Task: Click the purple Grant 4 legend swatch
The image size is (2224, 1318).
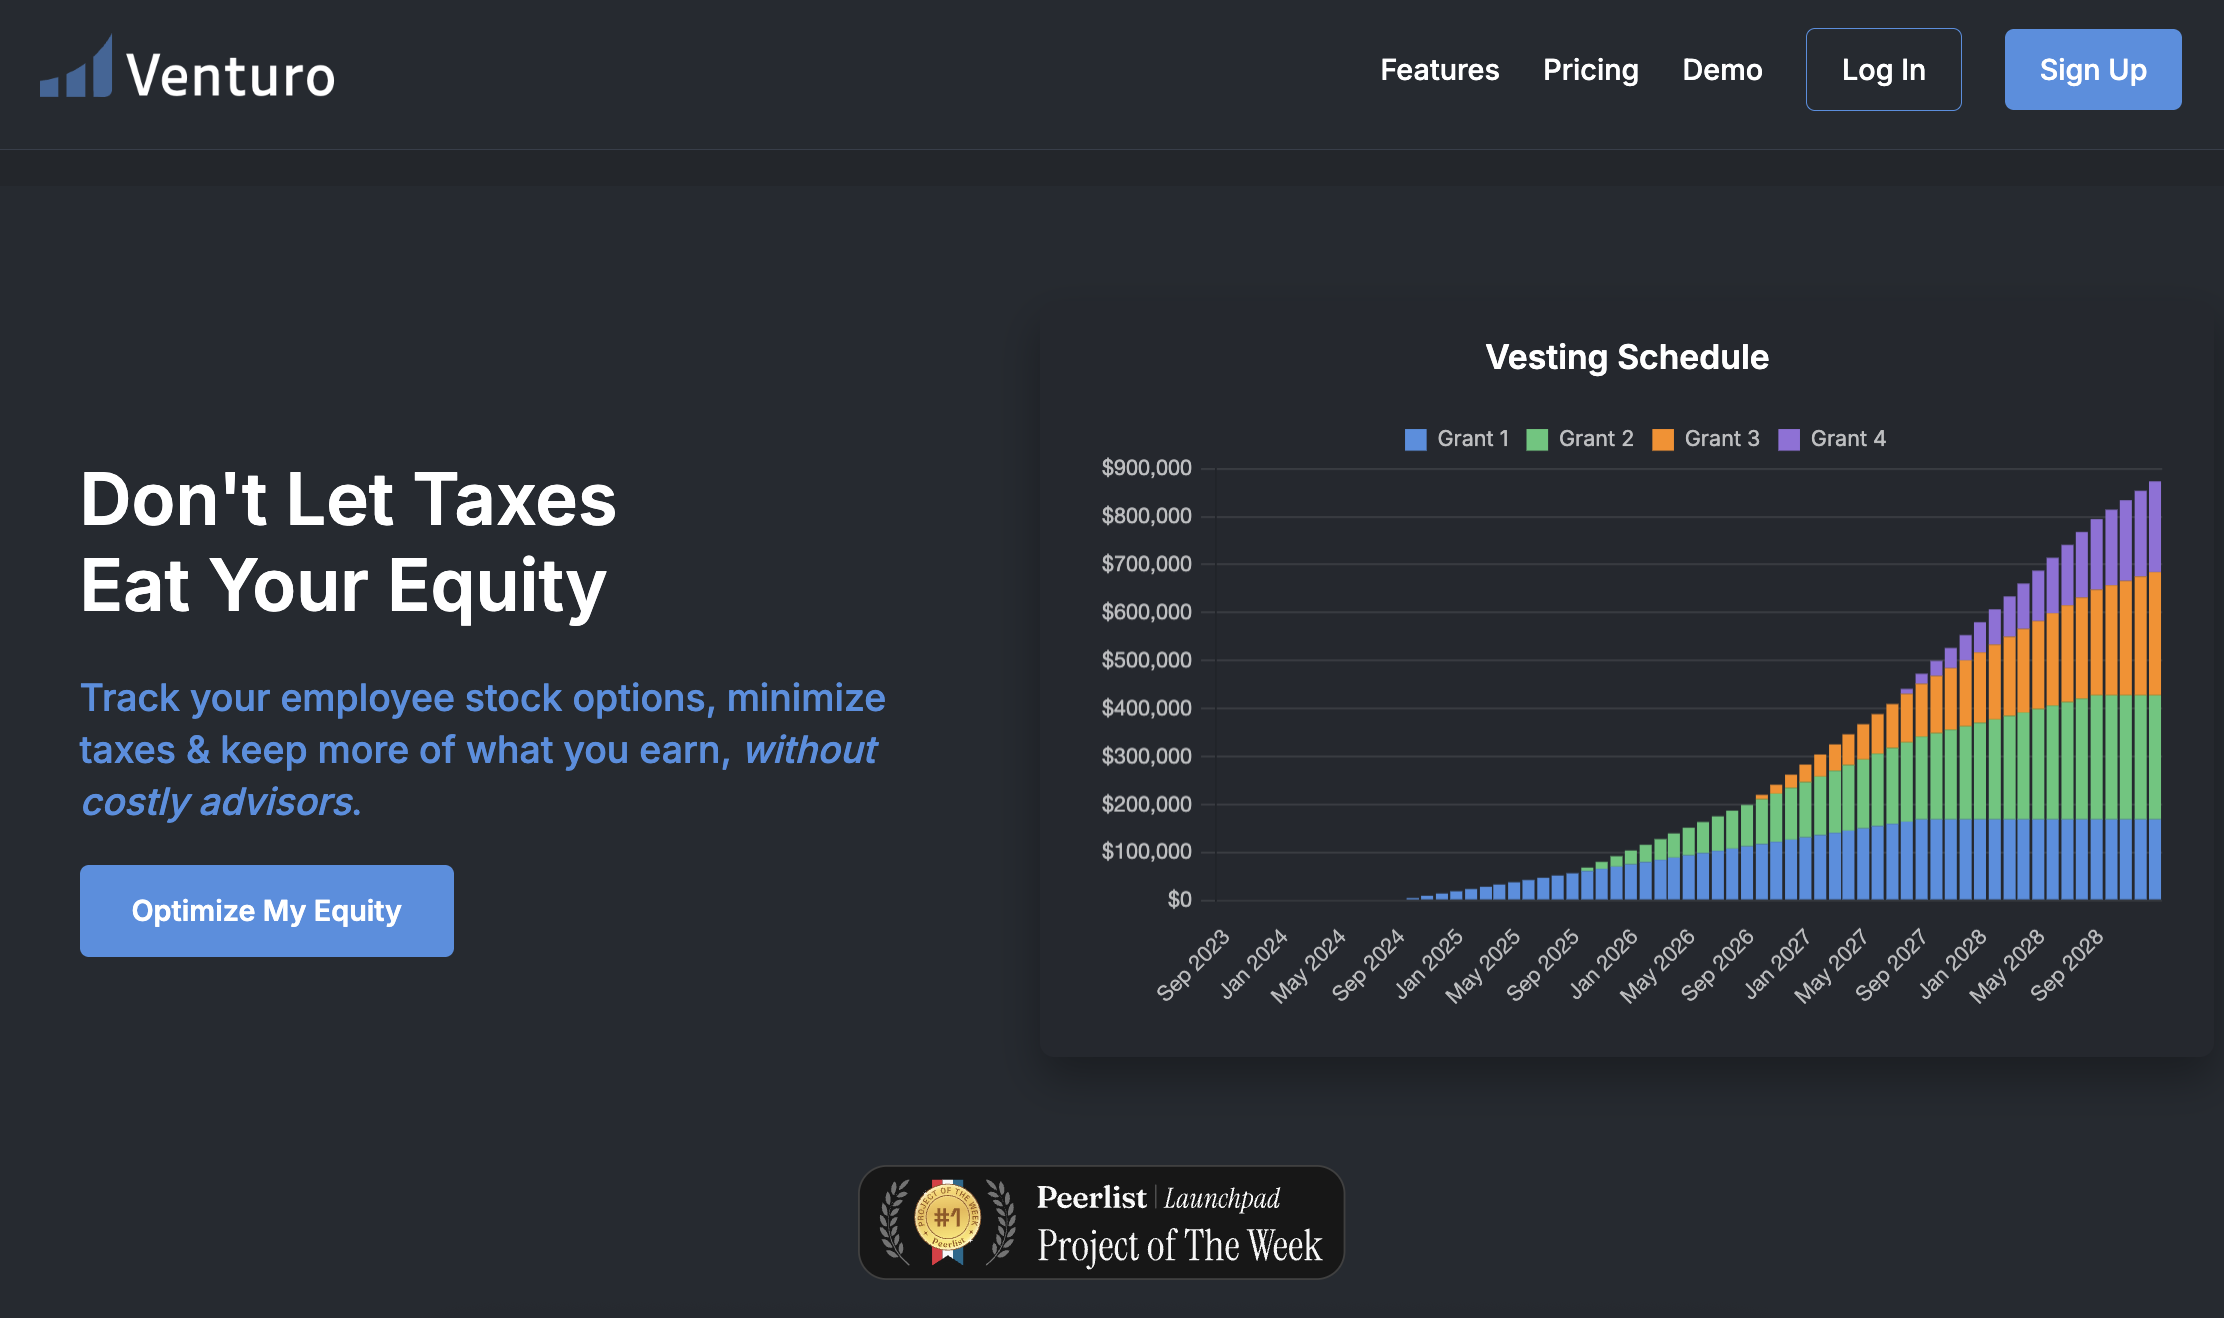Action: [x=1791, y=438]
